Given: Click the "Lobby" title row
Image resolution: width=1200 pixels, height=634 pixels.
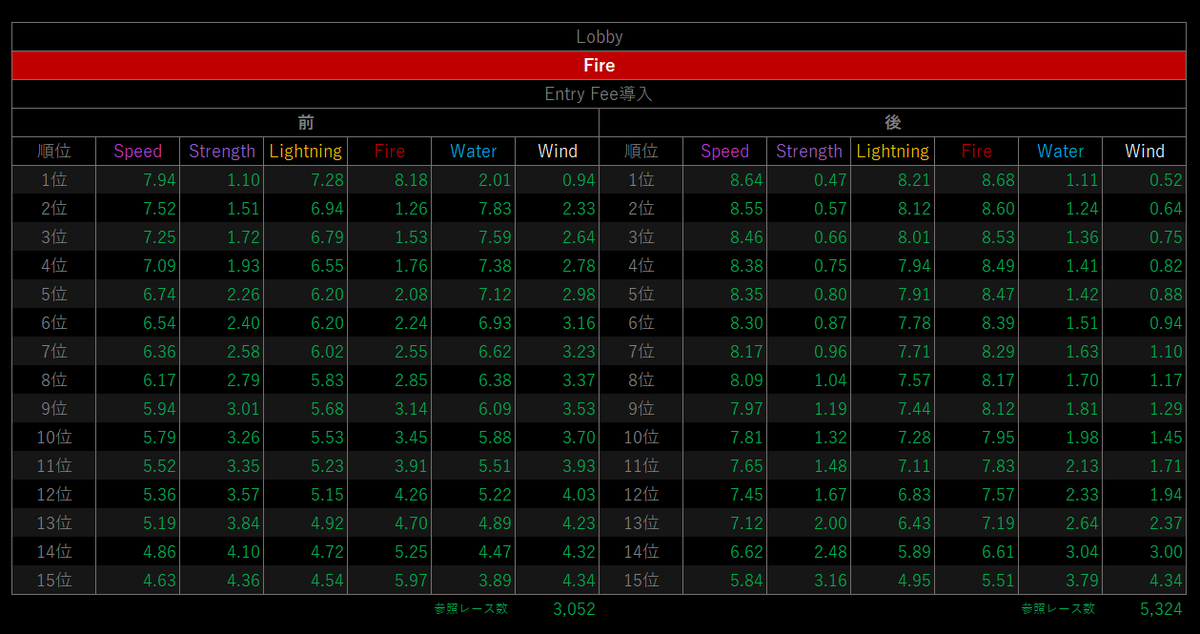Looking at the screenshot, I should 599,37.
